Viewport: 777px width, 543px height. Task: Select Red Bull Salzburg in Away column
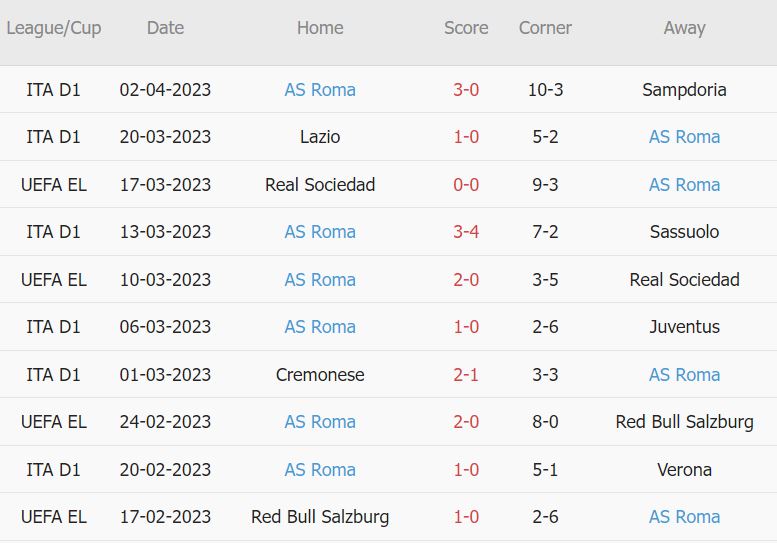pos(684,422)
